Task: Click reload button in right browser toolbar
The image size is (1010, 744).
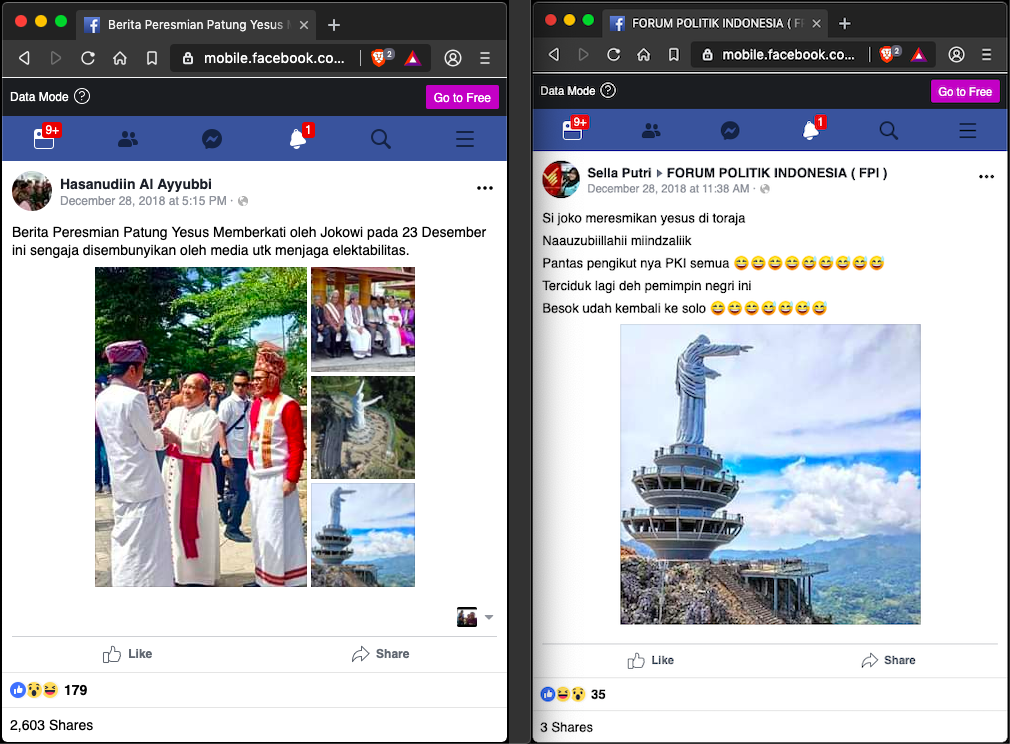Action: click(x=614, y=54)
